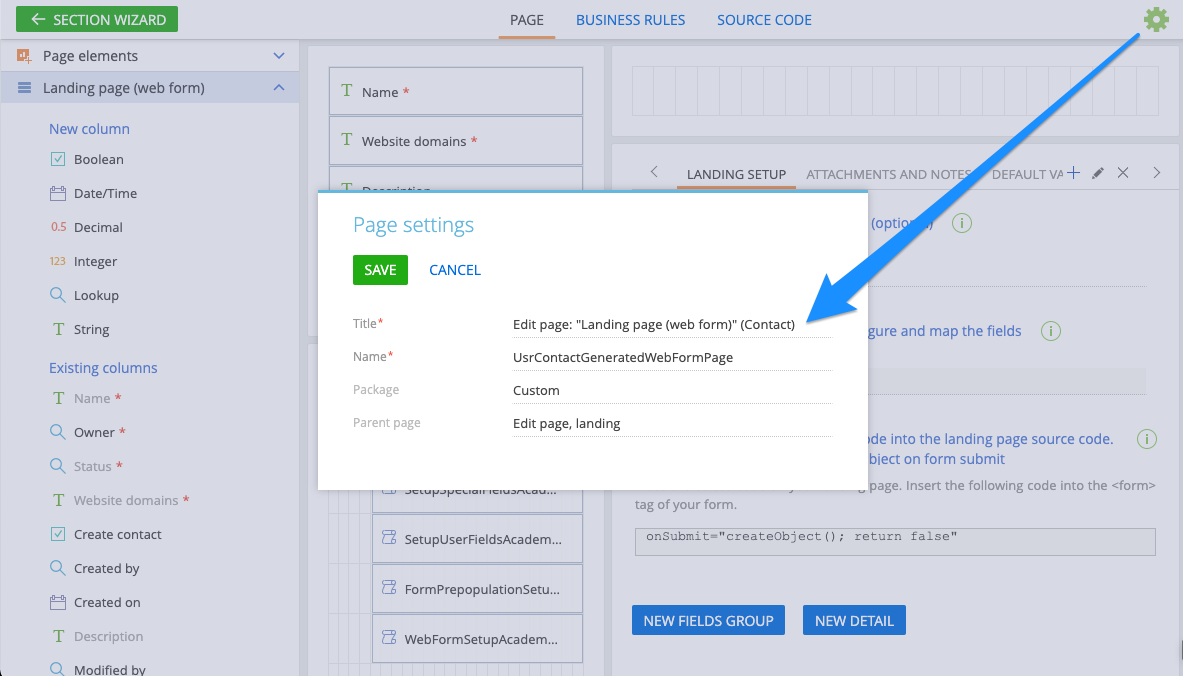Click info icon beside landing page source code
1183x676 pixels.
[1147, 439]
